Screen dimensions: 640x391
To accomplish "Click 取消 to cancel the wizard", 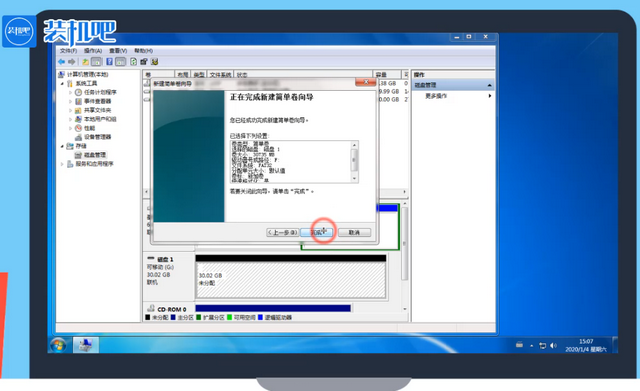I will pos(354,232).
